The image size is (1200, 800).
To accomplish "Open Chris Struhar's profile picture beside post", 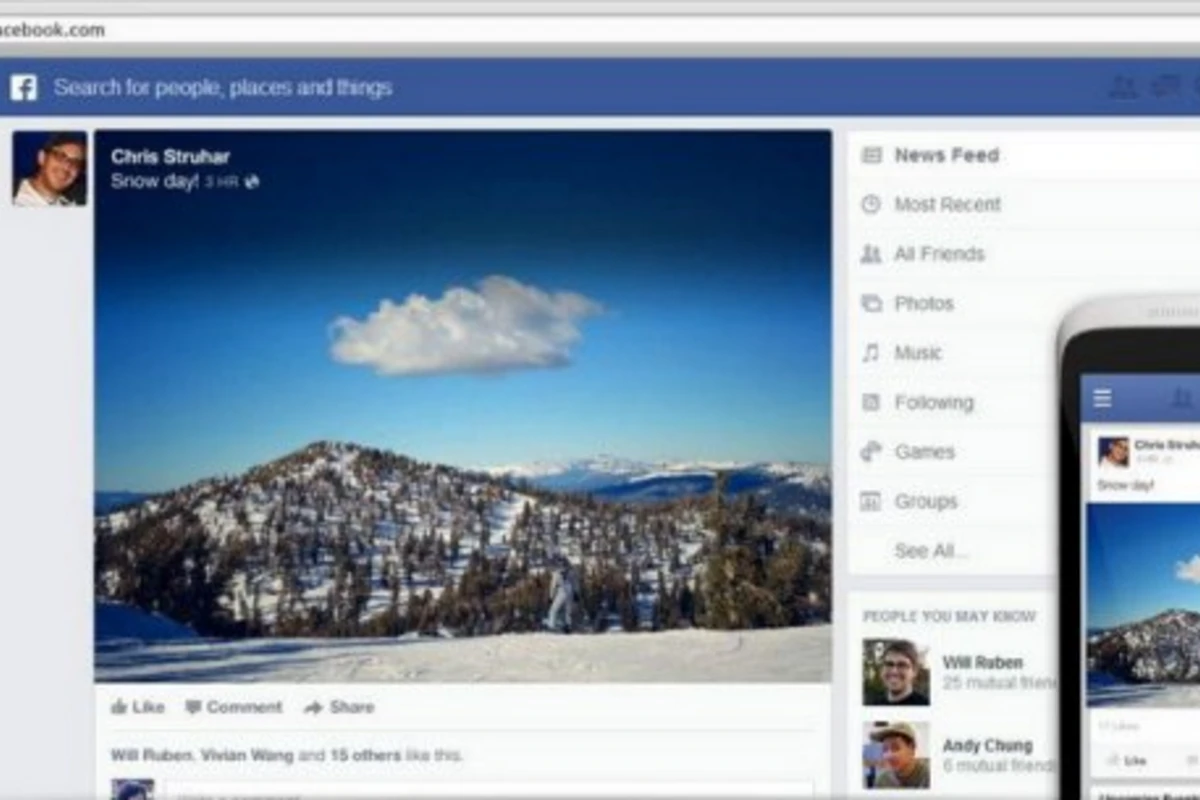I will [x=50, y=169].
